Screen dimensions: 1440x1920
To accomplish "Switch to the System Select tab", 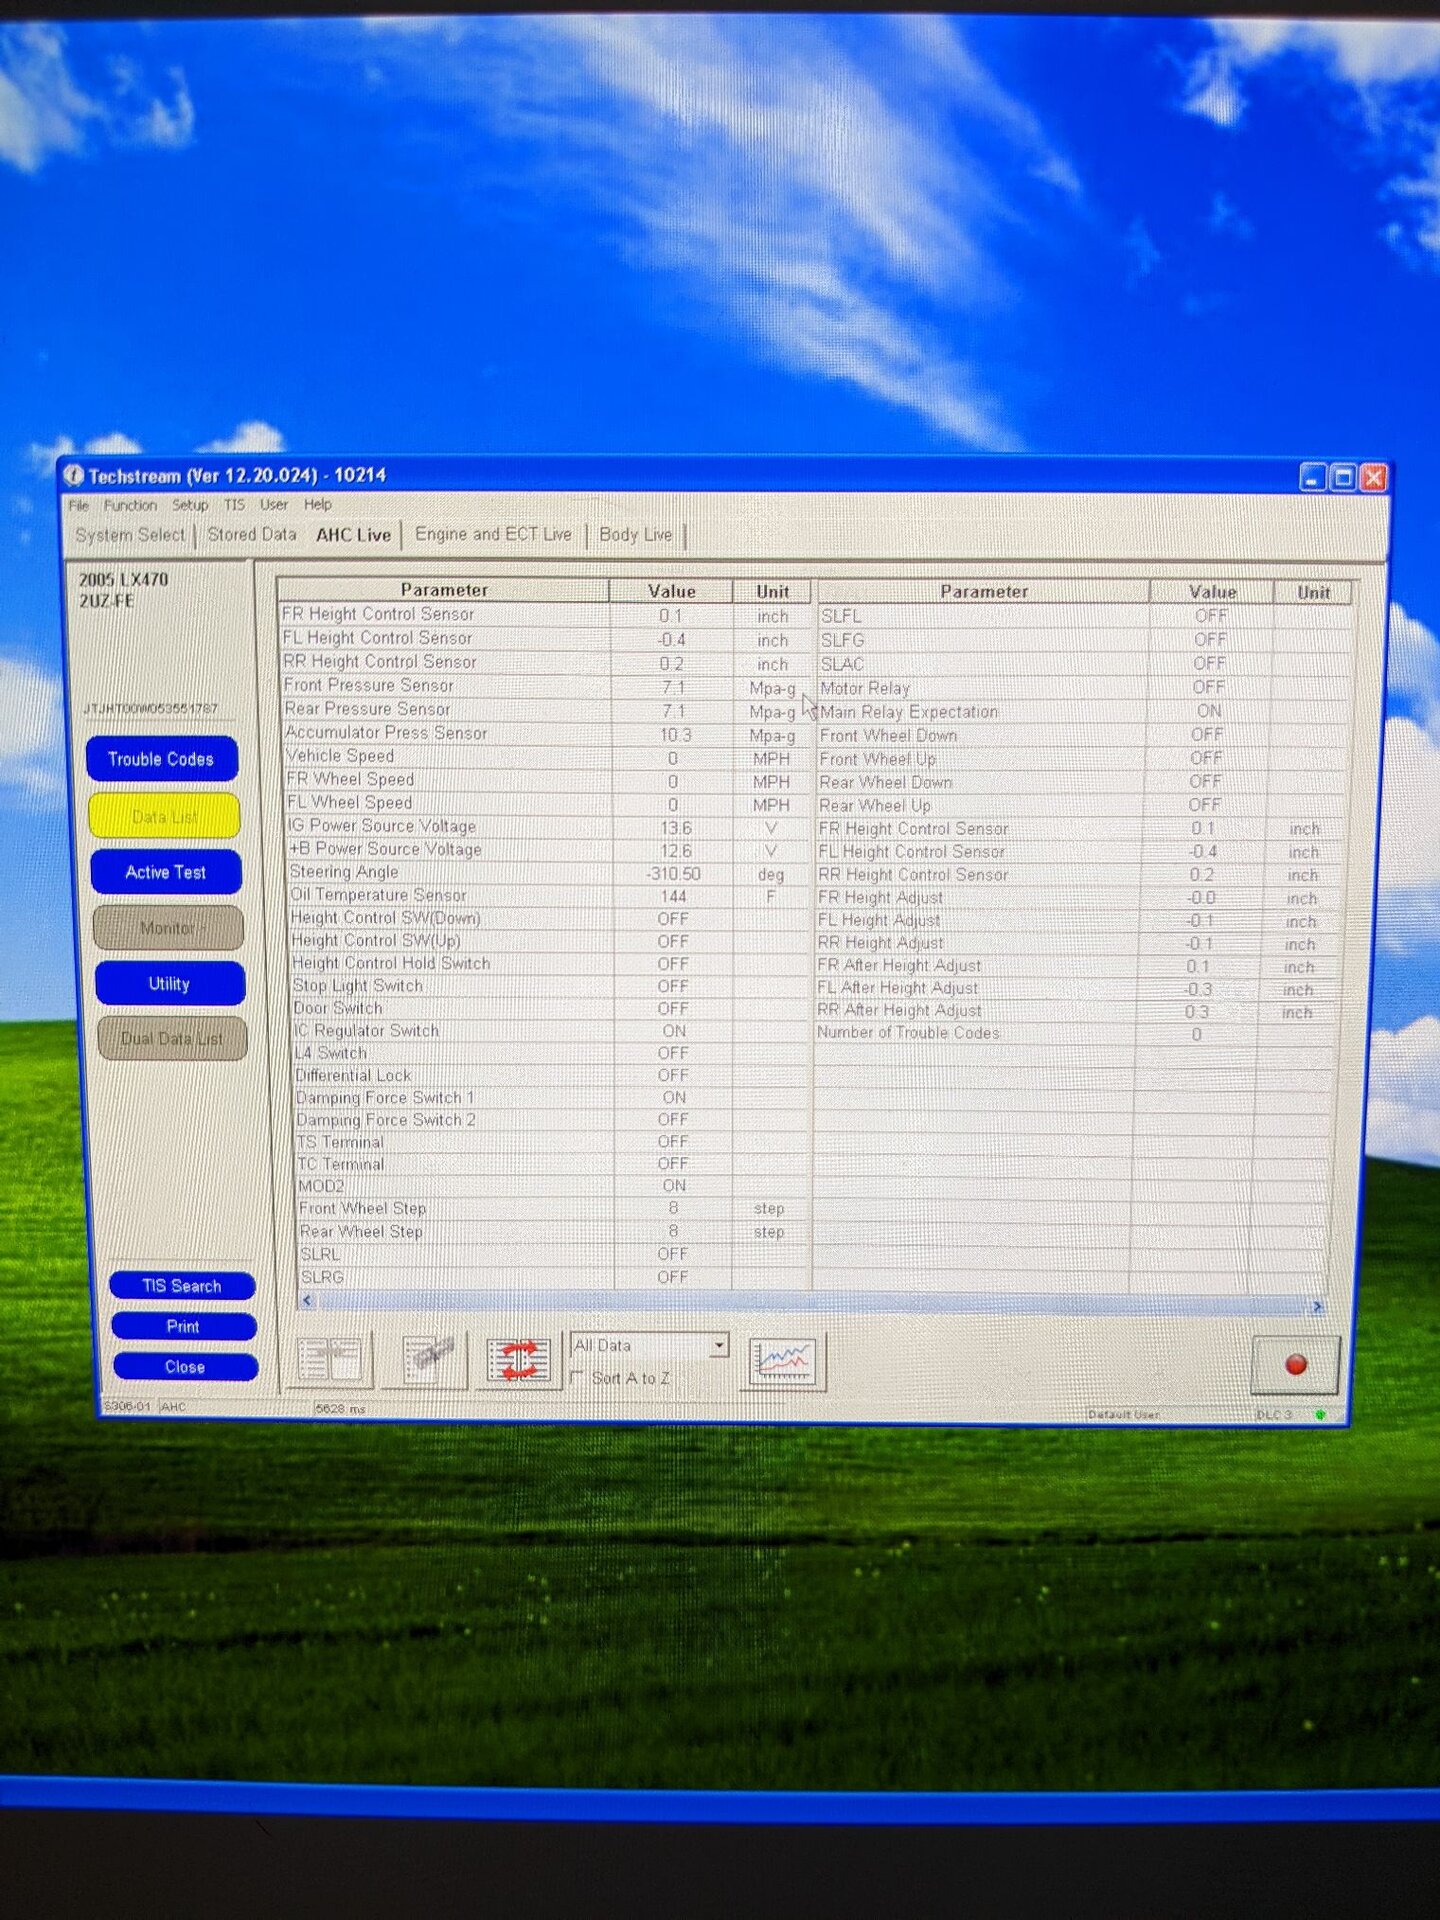I will [x=130, y=535].
